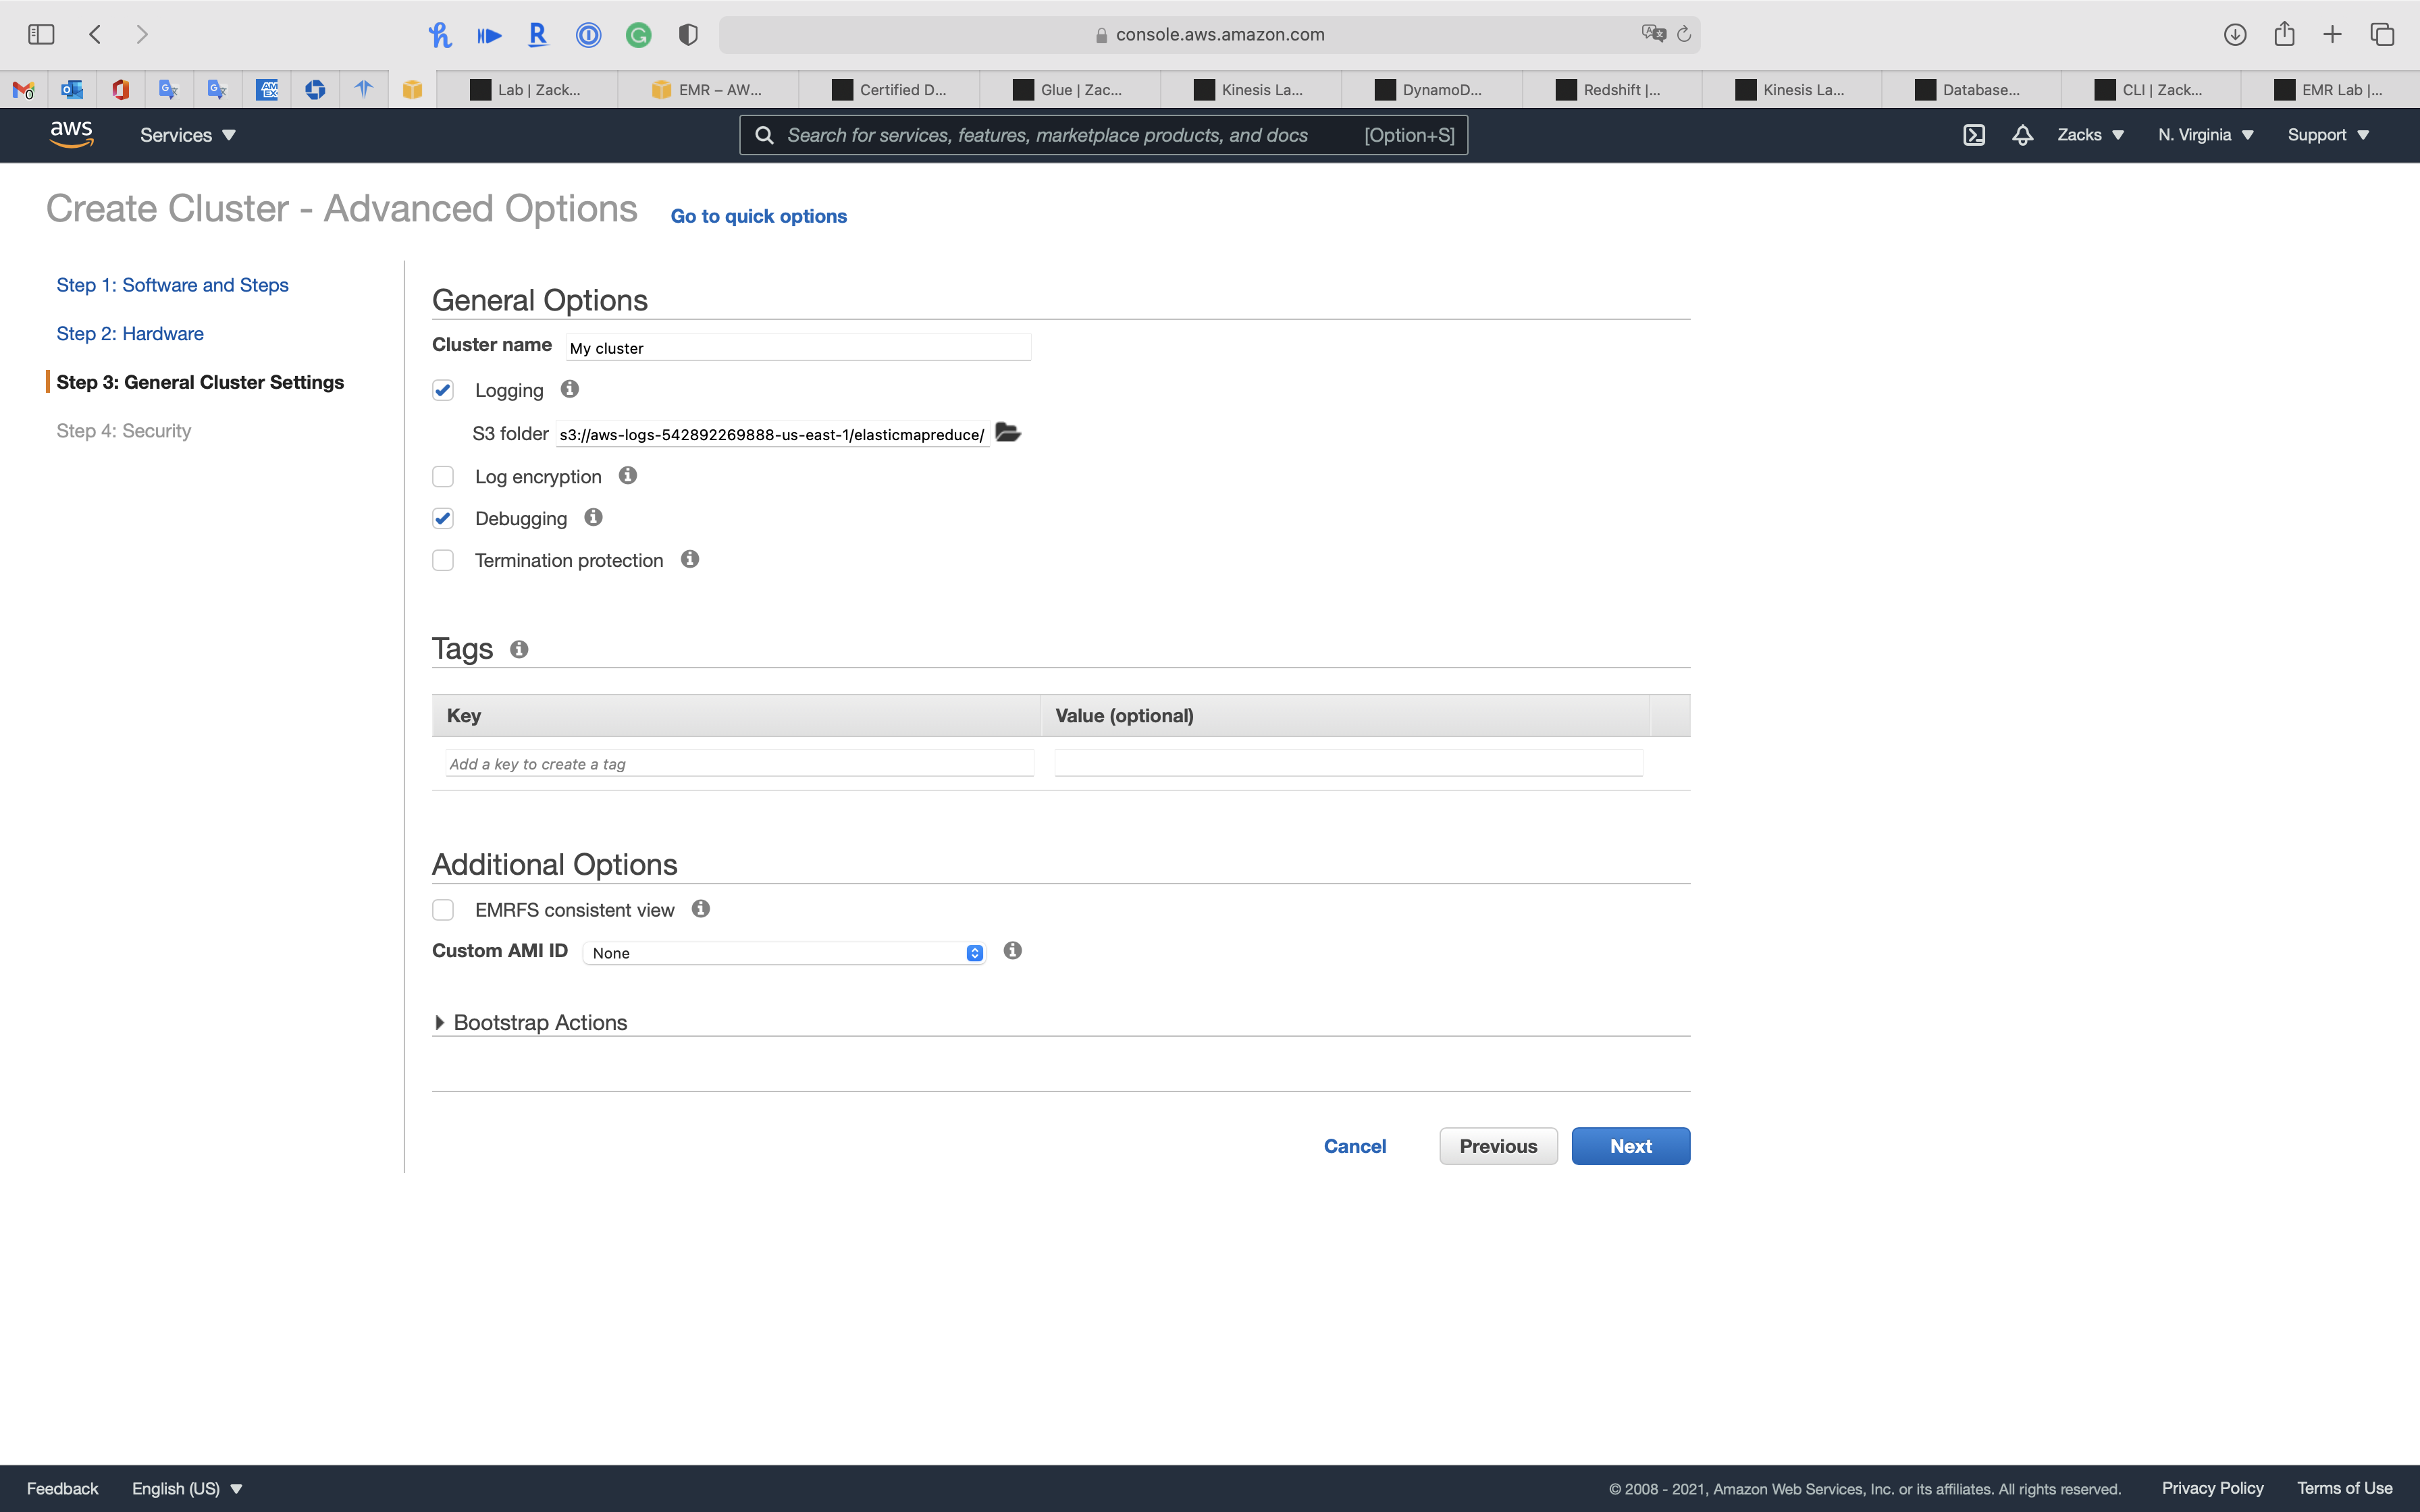Click the Go to quick options link
The width and height of the screenshot is (2420, 1512).
(758, 216)
